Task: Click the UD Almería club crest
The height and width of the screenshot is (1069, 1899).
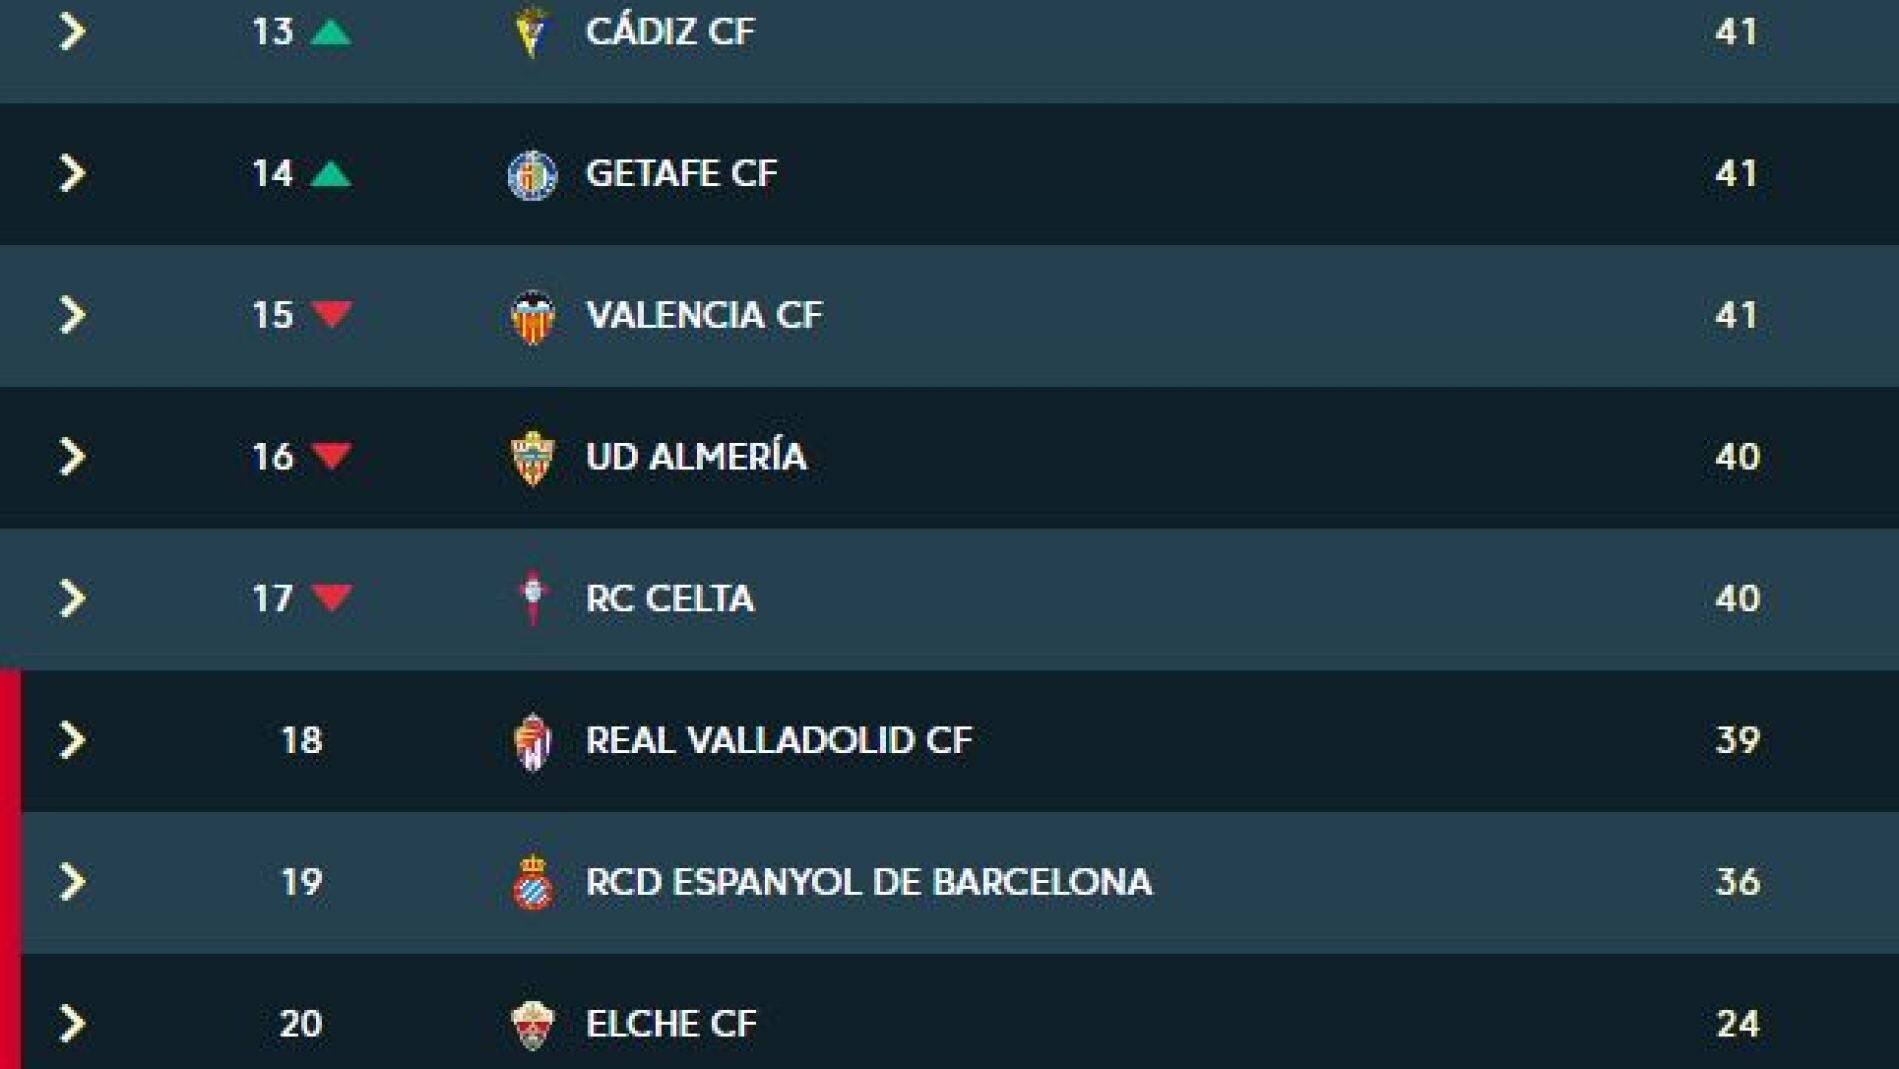Action: click(532, 458)
